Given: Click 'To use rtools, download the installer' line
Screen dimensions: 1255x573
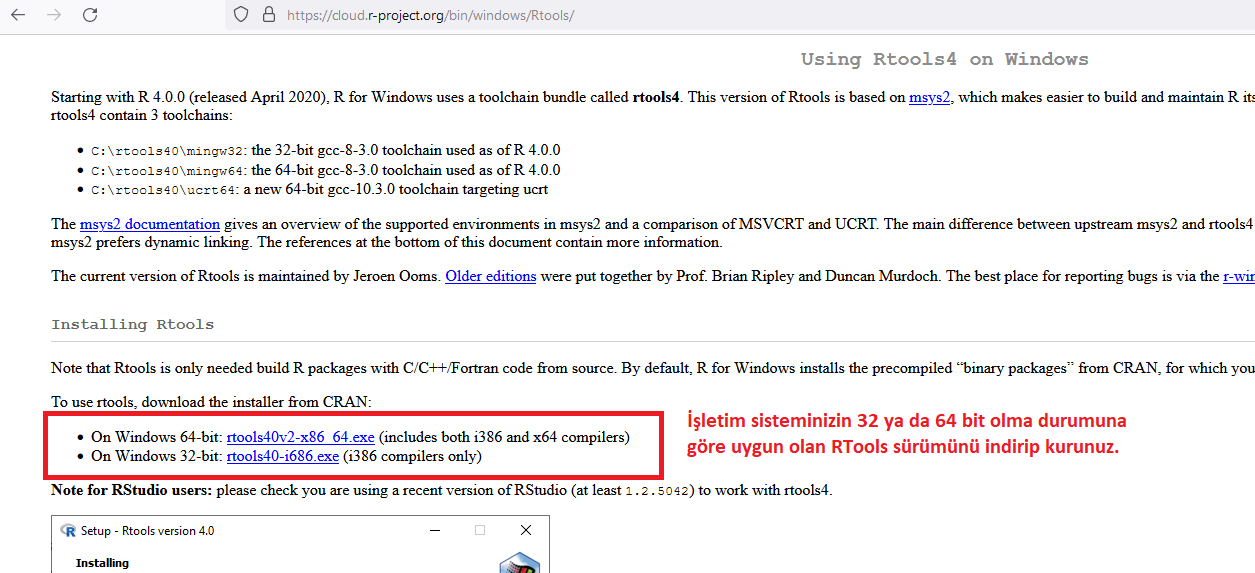Looking at the screenshot, I should coord(211,402).
